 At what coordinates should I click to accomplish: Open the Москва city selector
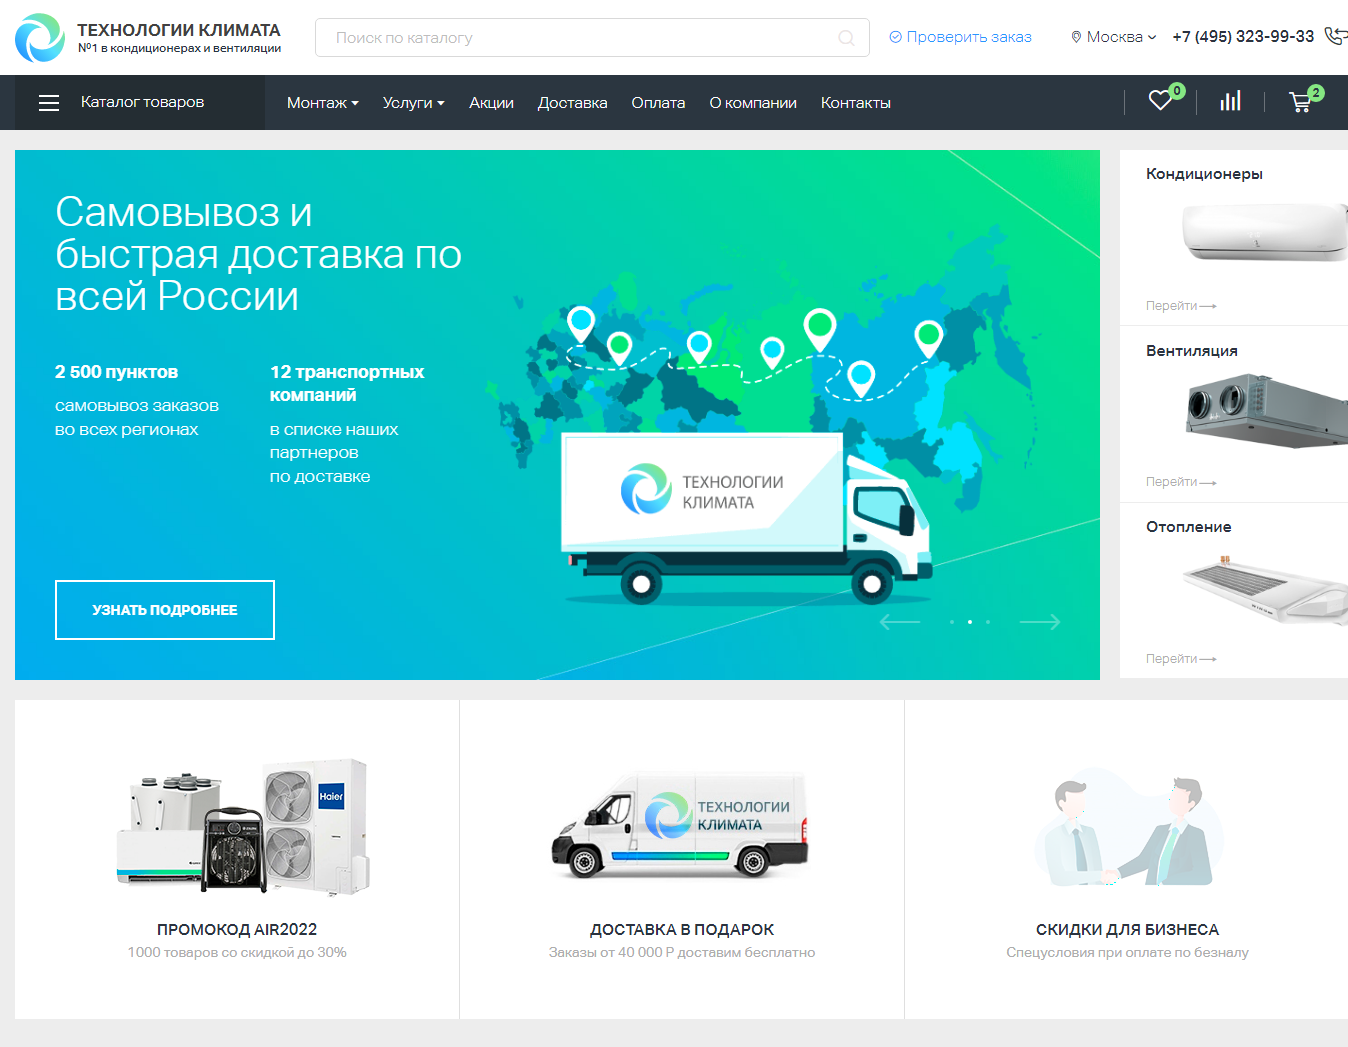[x=1113, y=37]
